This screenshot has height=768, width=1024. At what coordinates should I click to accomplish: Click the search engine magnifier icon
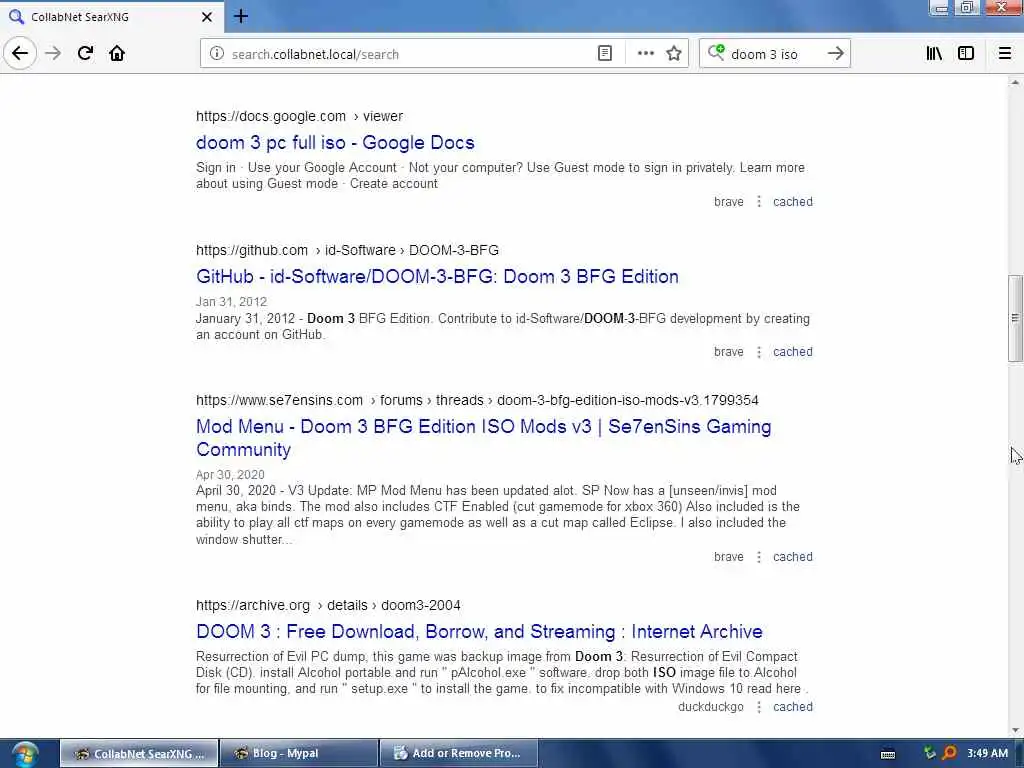(716, 52)
